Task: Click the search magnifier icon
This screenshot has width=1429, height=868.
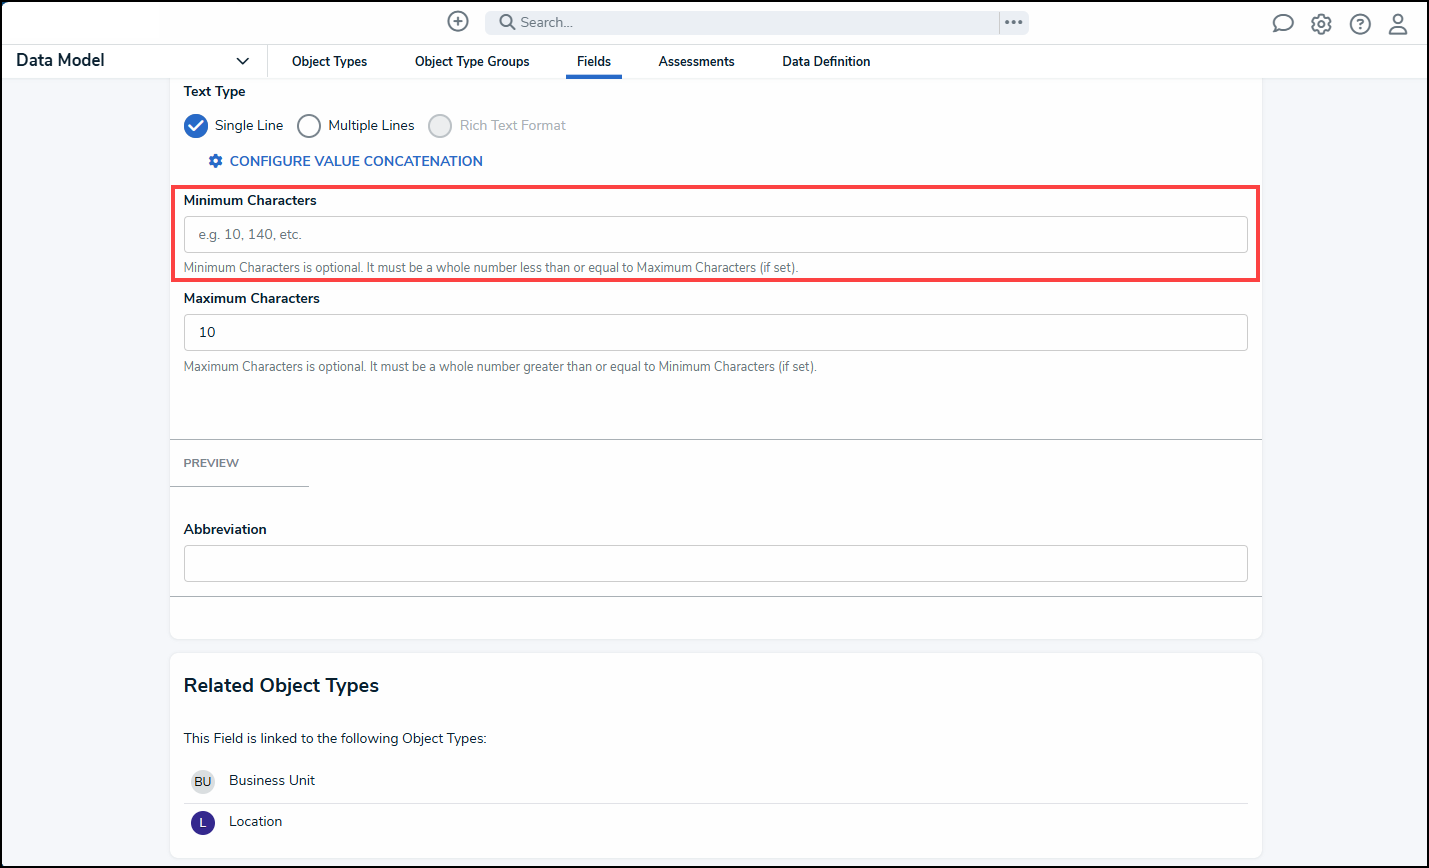Action: (507, 22)
